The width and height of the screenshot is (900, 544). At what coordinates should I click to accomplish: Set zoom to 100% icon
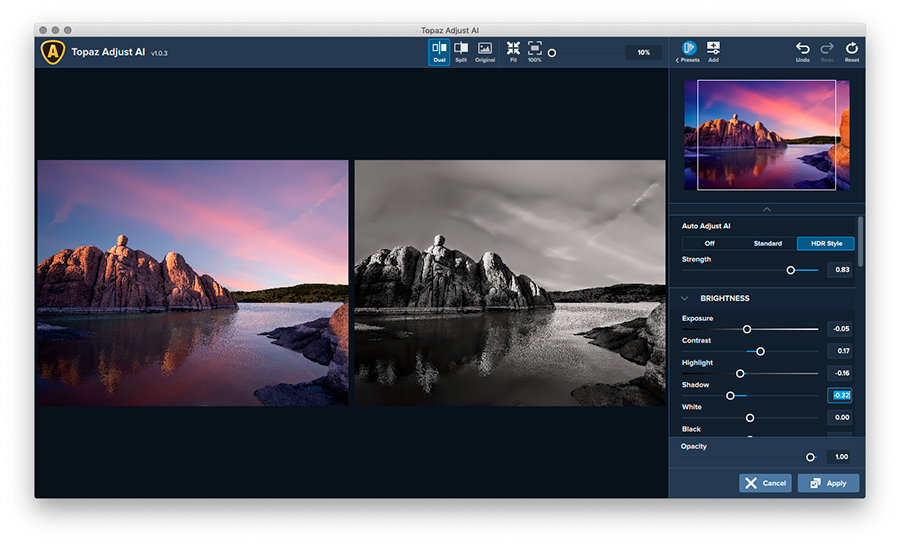coord(535,51)
